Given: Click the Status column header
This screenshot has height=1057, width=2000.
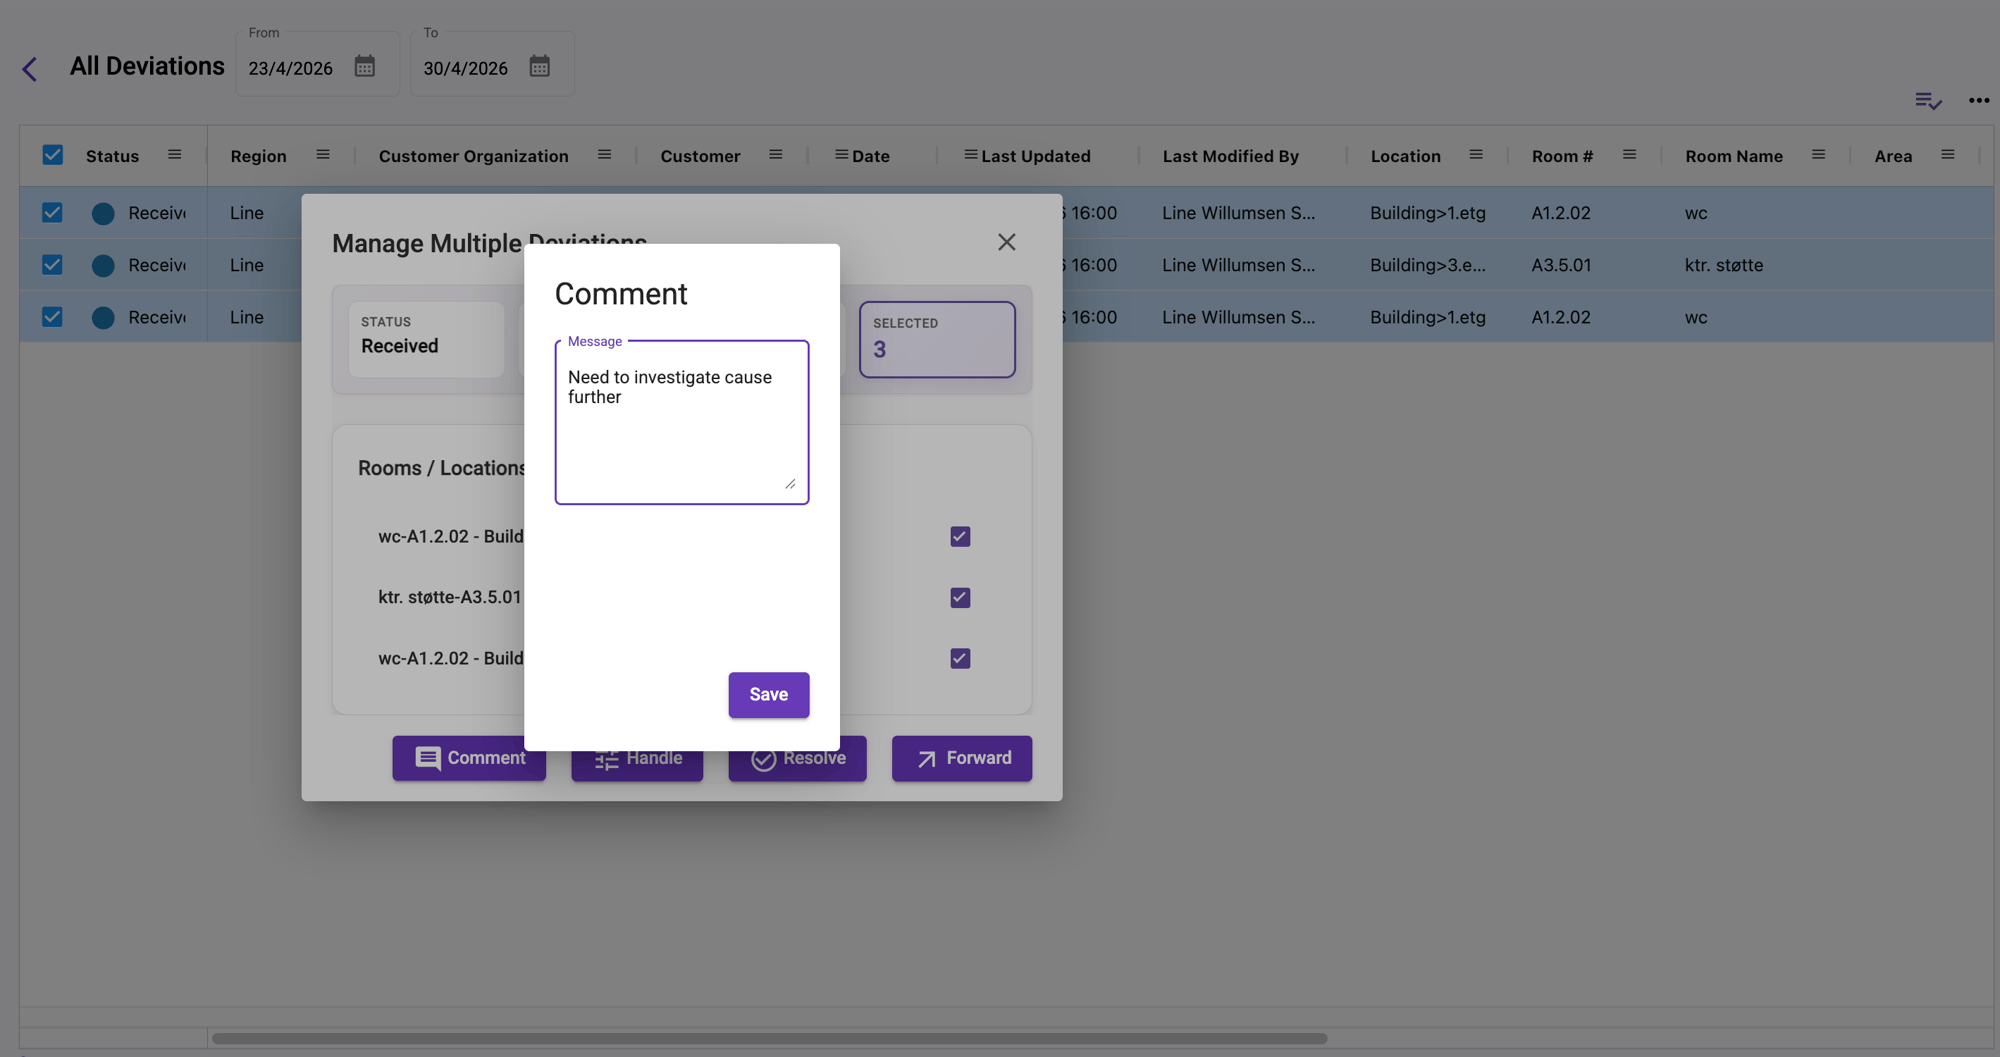Looking at the screenshot, I should [x=112, y=156].
